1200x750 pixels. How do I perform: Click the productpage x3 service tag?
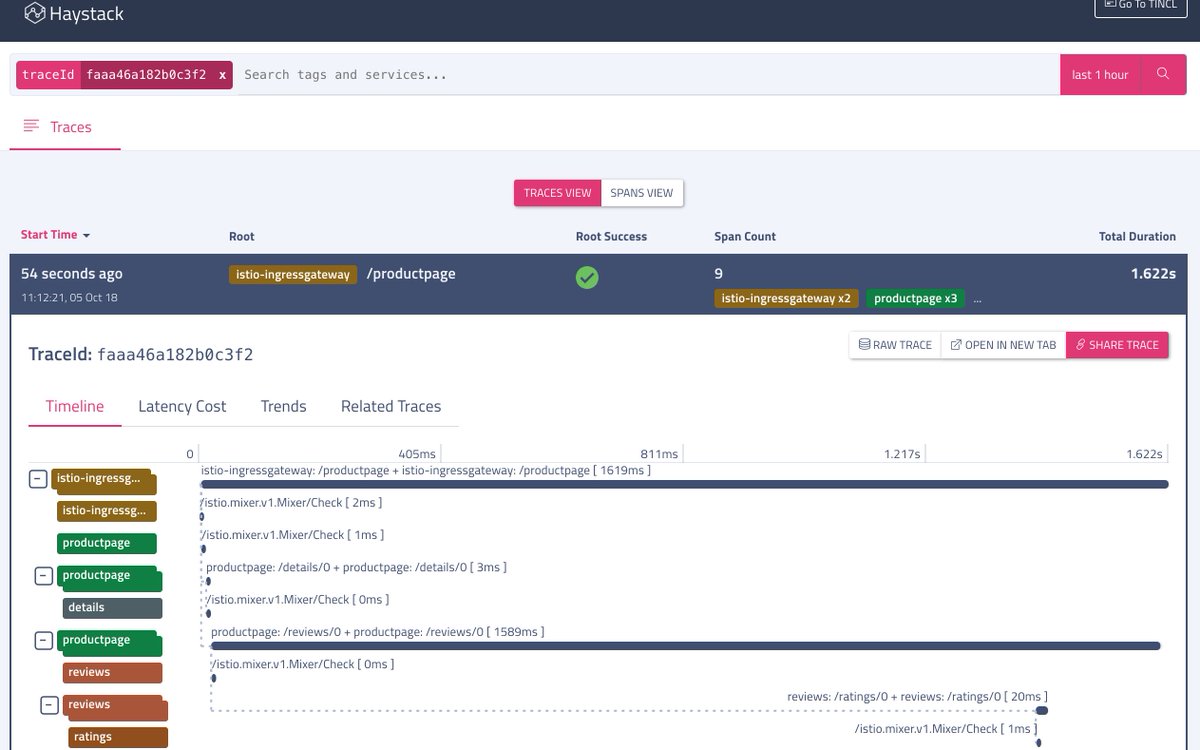915,298
